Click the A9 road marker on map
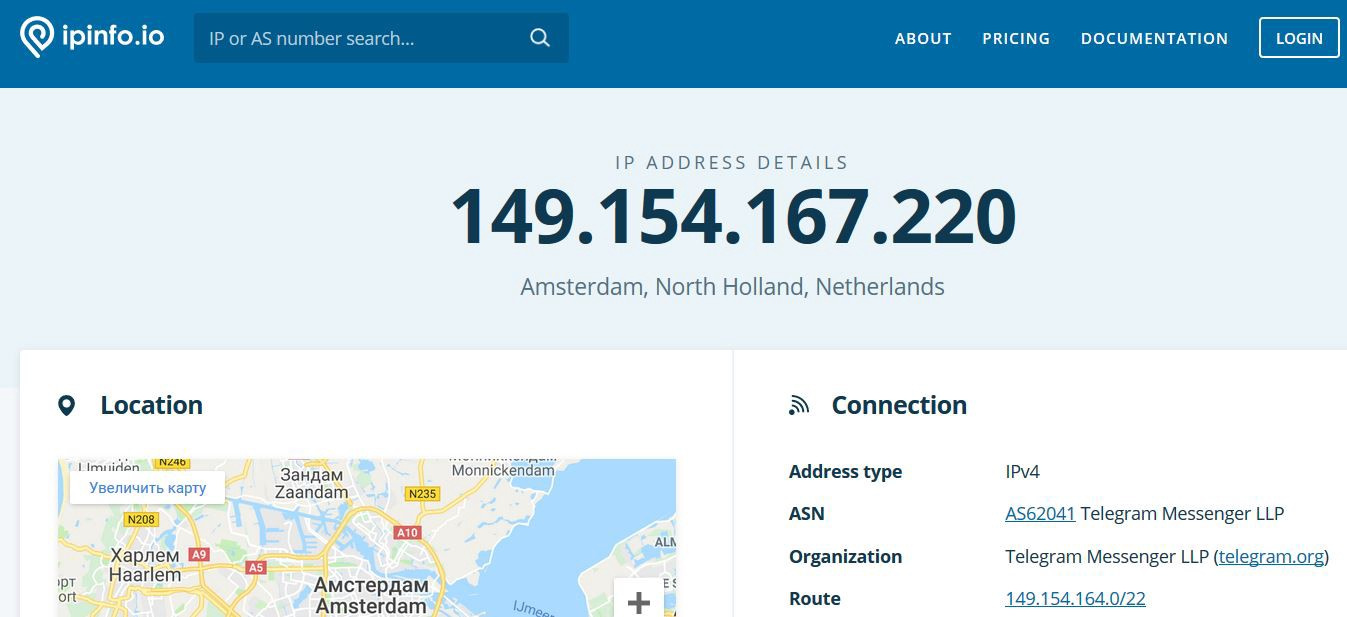 click(x=199, y=554)
